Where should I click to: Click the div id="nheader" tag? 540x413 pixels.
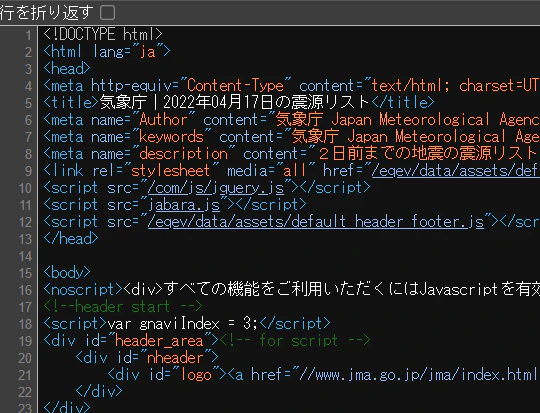(147, 358)
